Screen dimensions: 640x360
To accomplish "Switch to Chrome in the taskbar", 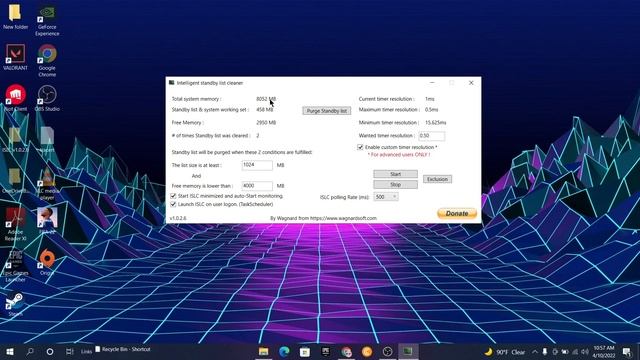I will click(x=346, y=351).
